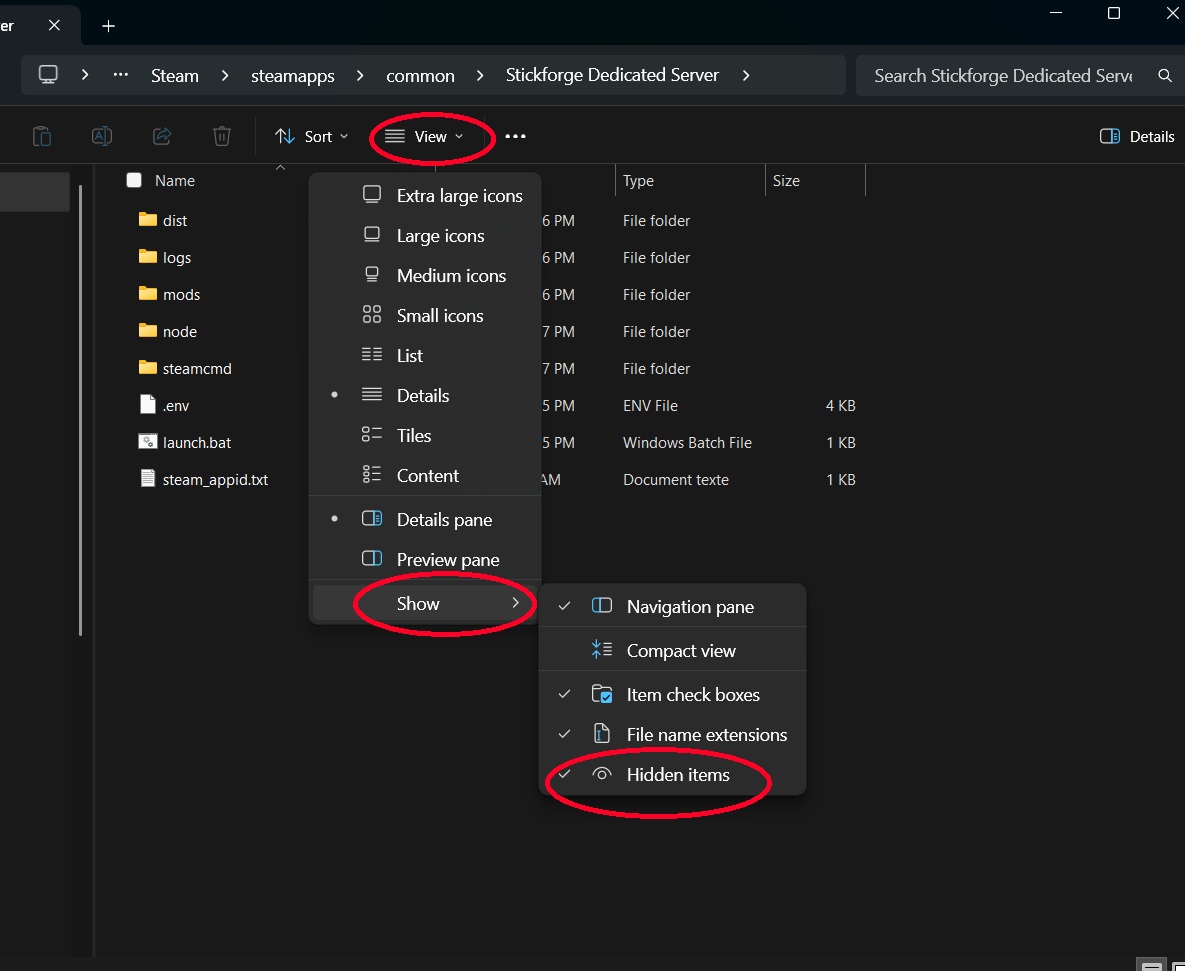Expand the Show submenu
The image size is (1185, 971).
click(425, 603)
